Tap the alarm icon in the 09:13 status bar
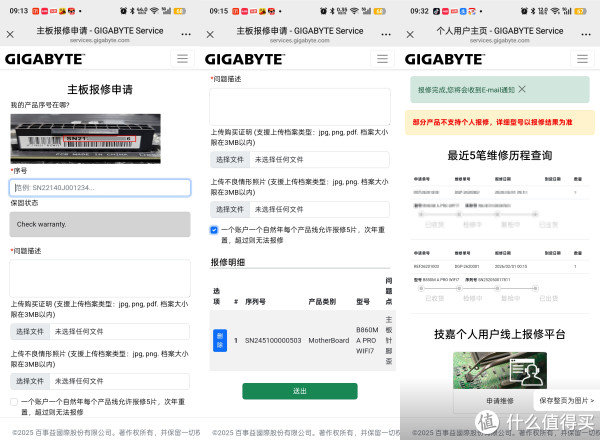The image size is (600, 440). coord(123,11)
